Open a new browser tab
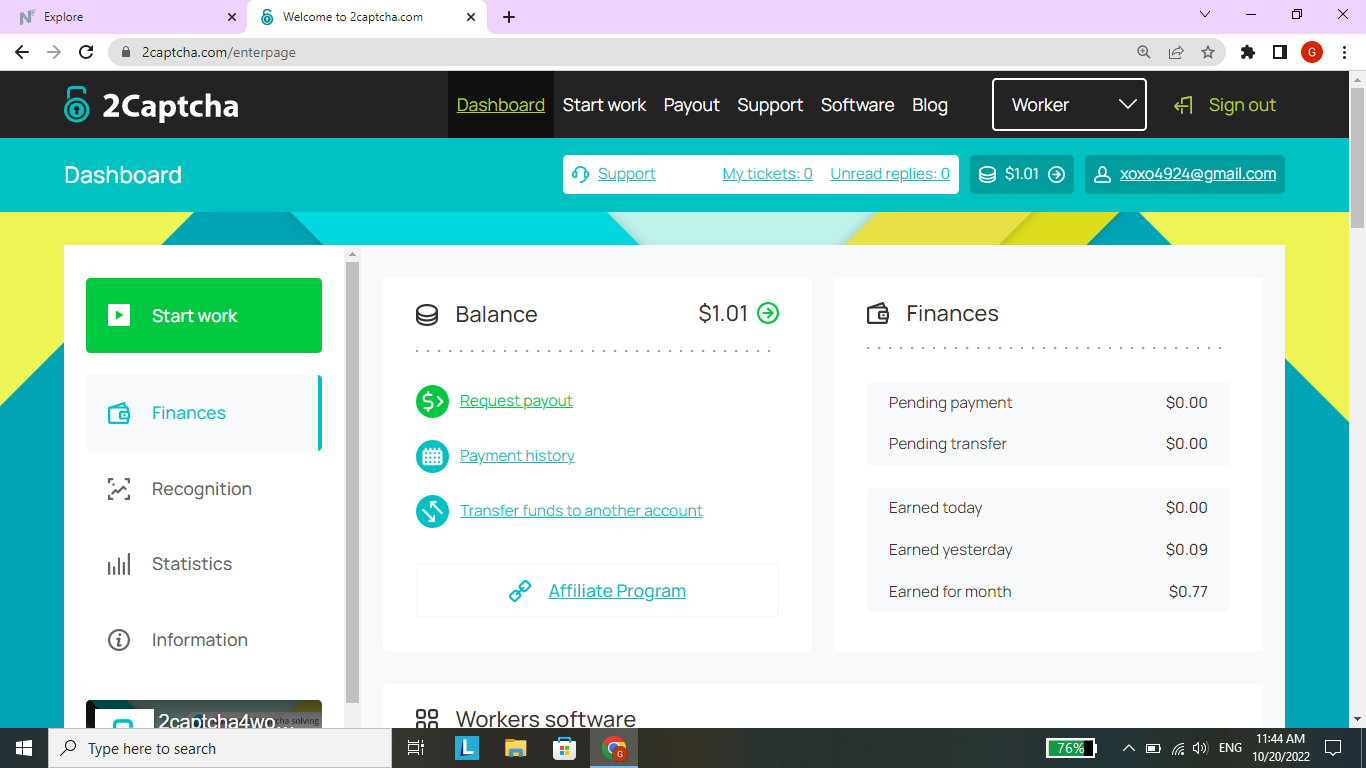The width and height of the screenshot is (1366, 768). (x=509, y=17)
